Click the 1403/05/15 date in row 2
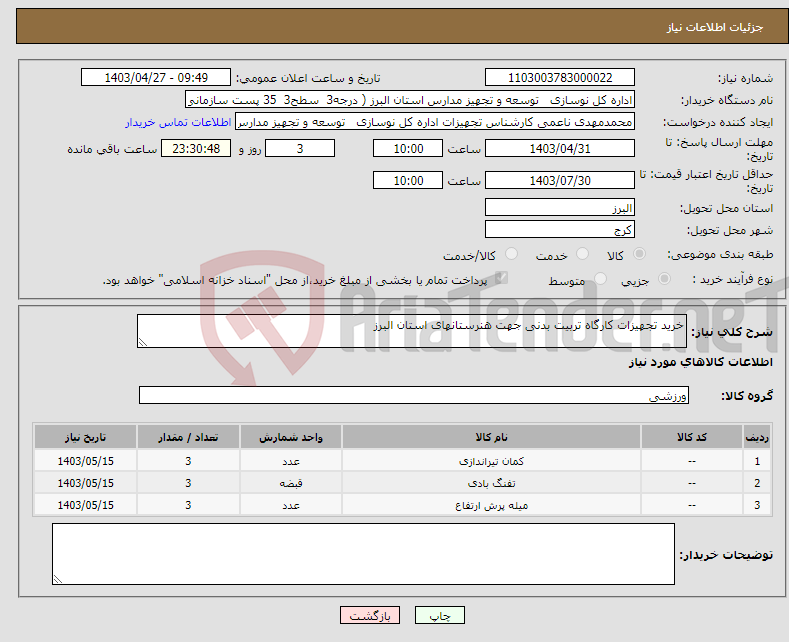 coord(85,483)
